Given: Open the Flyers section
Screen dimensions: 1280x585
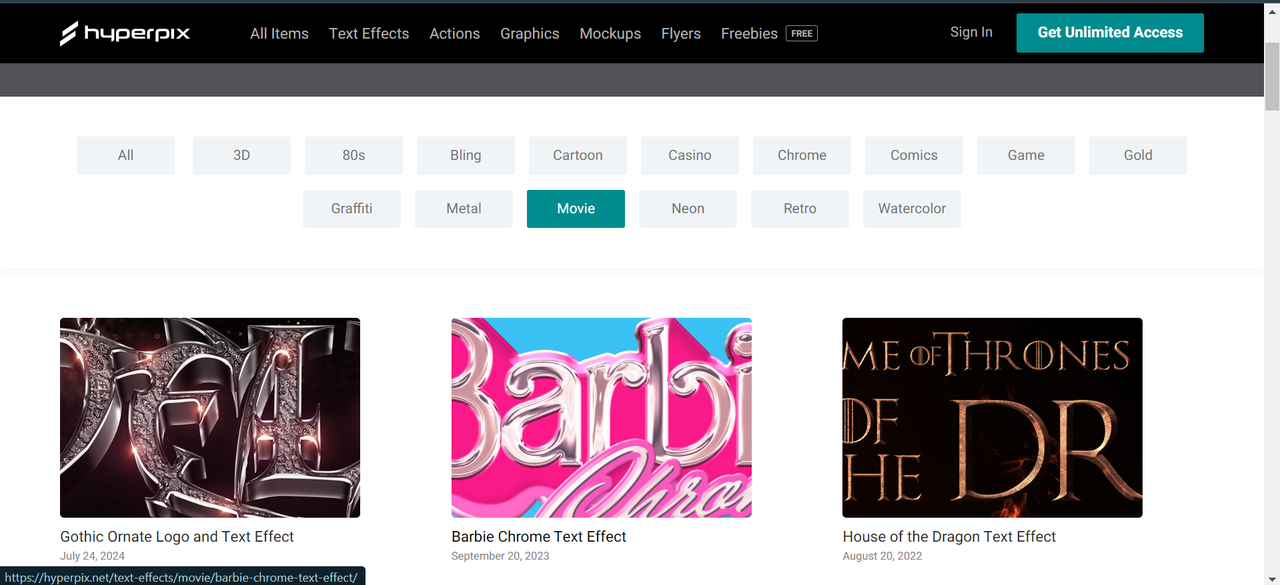Looking at the screenshot, I should click(x=681, y=33).
